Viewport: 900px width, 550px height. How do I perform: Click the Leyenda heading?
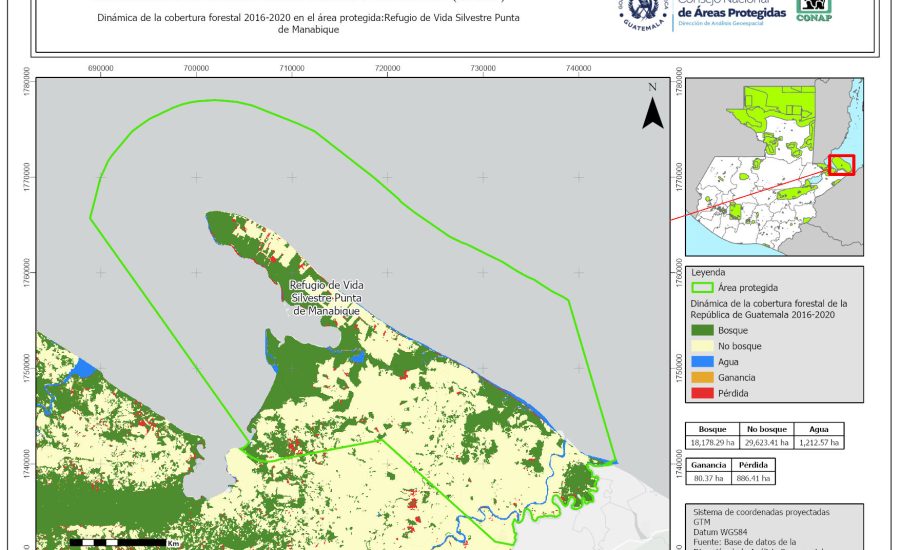coord(706,271)
